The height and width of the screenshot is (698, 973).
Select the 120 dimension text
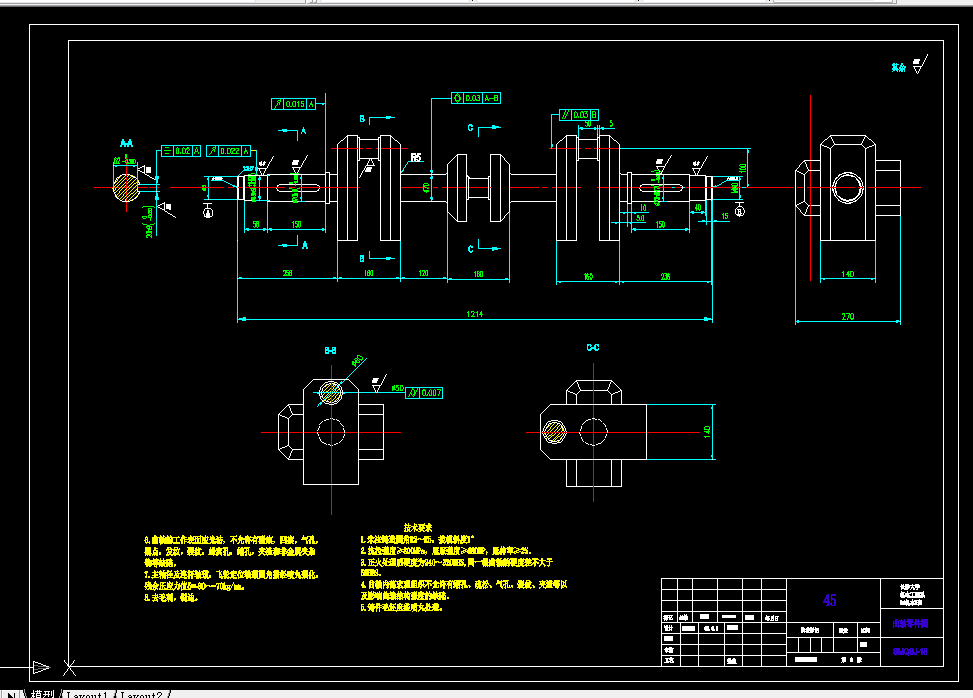pyautogui.click(x=423, y=273)
